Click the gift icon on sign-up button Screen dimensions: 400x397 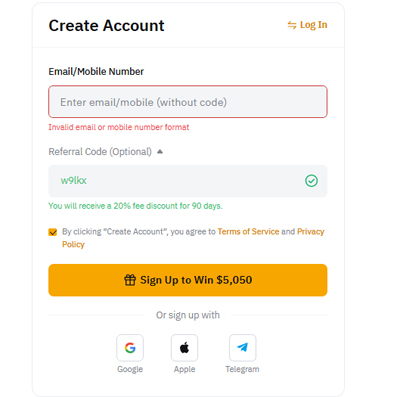[x=130, y=280]
